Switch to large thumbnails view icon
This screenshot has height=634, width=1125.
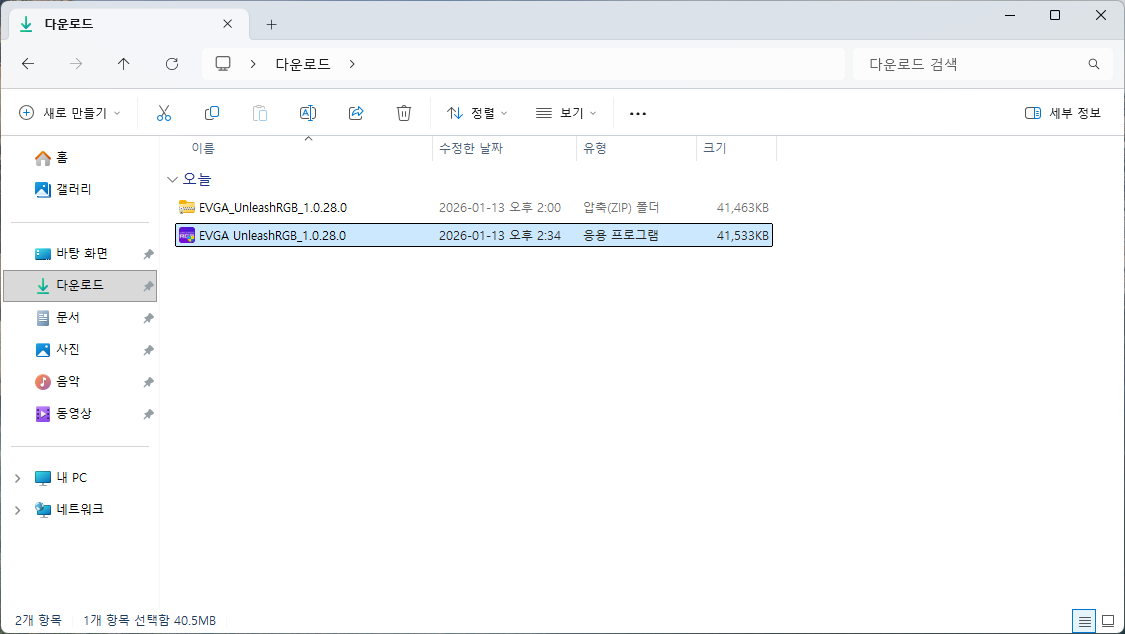[1108, 621]
